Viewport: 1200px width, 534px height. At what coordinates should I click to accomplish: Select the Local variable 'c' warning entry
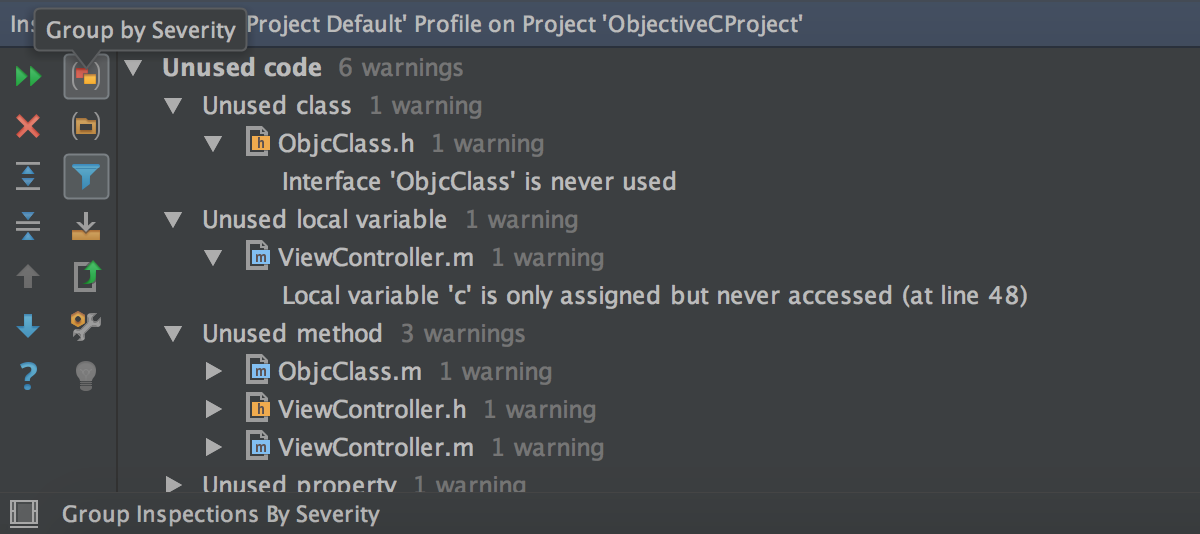(x=654, y=296)
